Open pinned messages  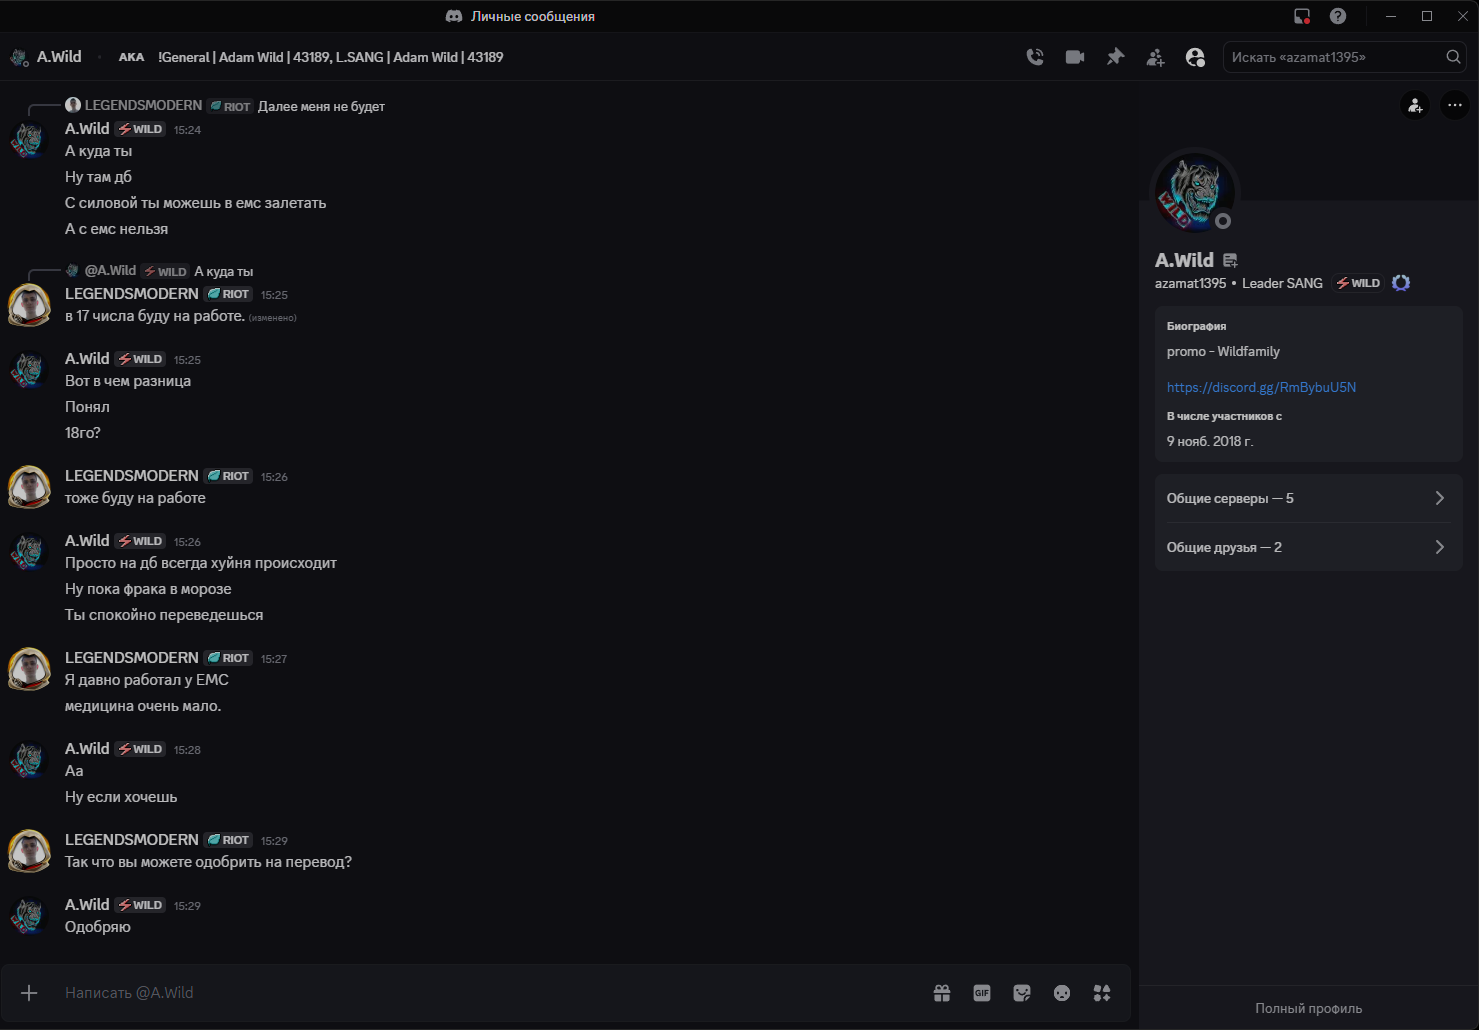click(x=1115, y=57)
